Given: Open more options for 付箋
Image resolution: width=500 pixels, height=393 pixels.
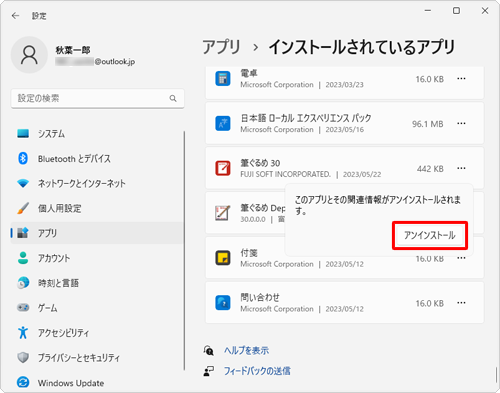Looking at the screenshot, I should 461,258.
